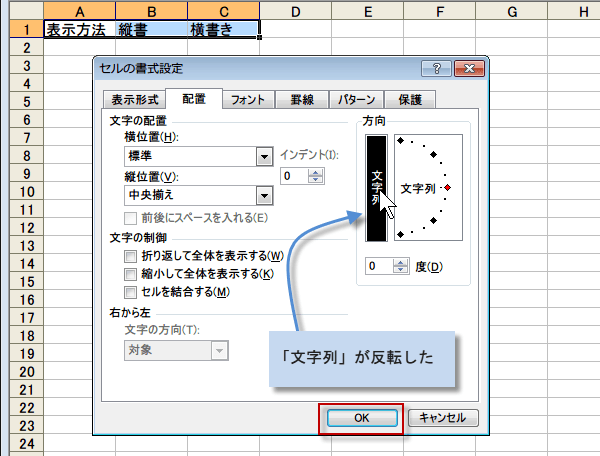600x456 pixels.
Task: Select cell B1 縦書
Action: point(152,29)
